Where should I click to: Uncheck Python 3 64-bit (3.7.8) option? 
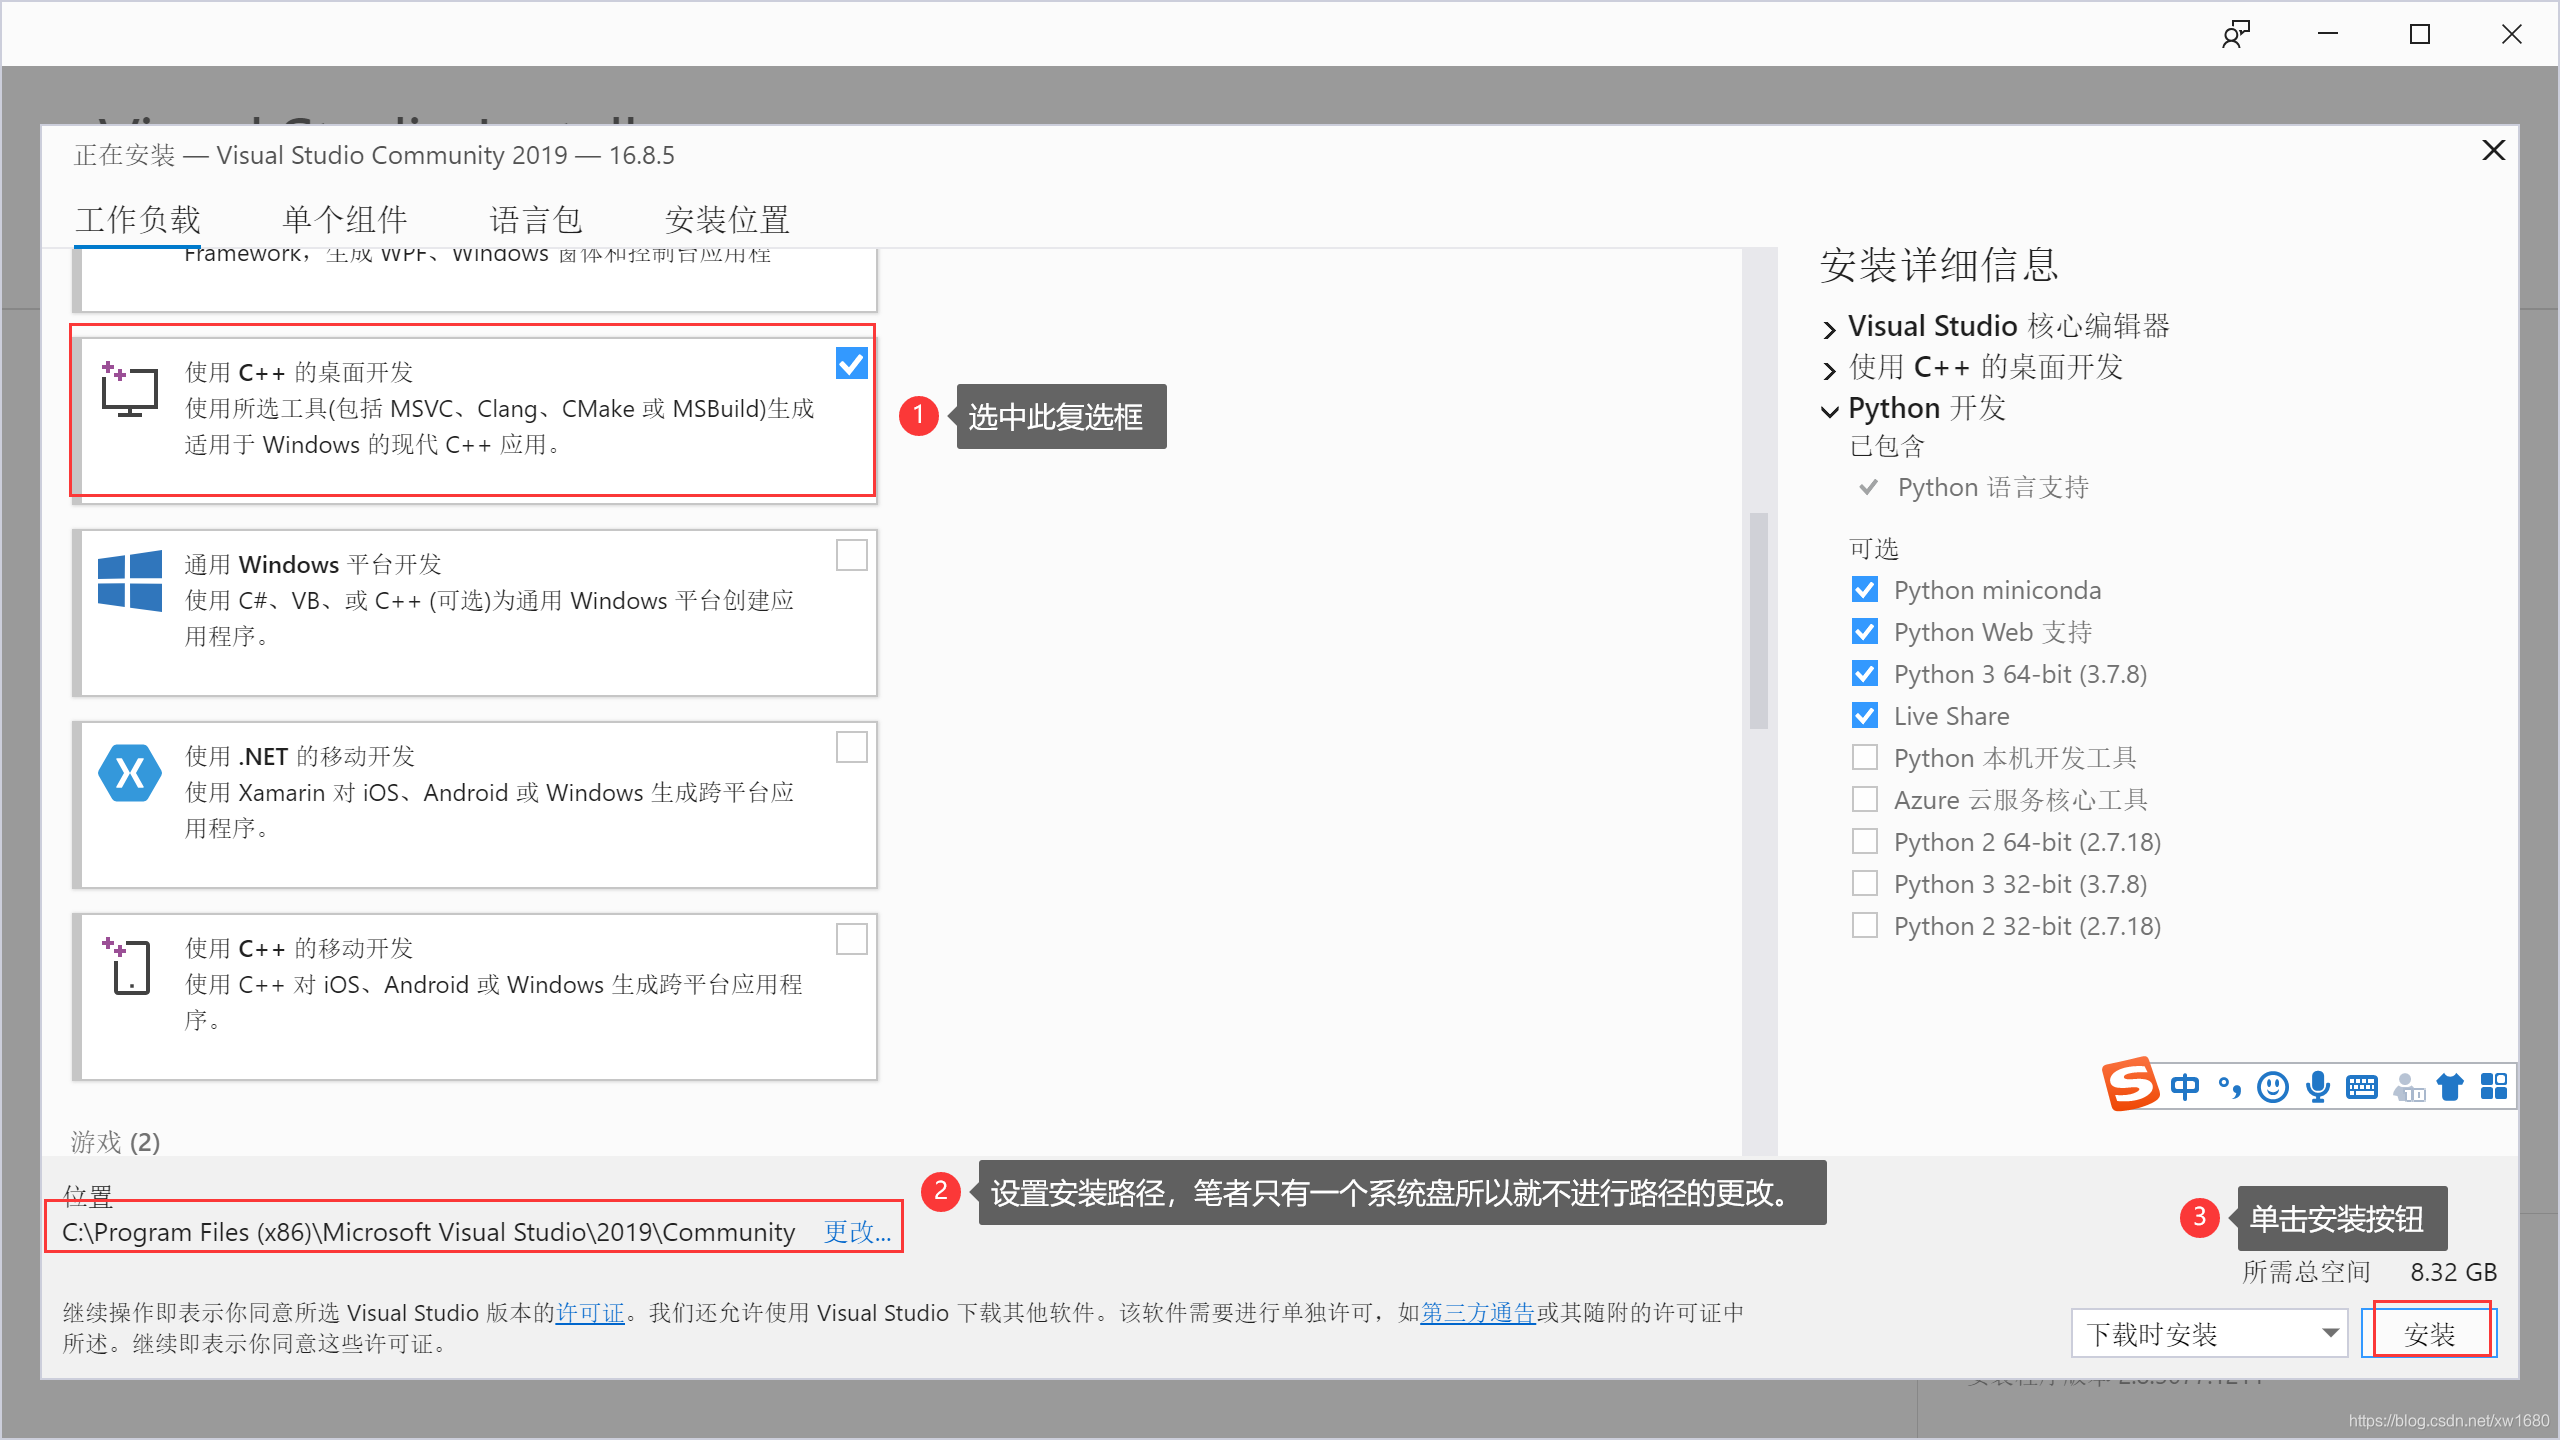pos(1865,674)
